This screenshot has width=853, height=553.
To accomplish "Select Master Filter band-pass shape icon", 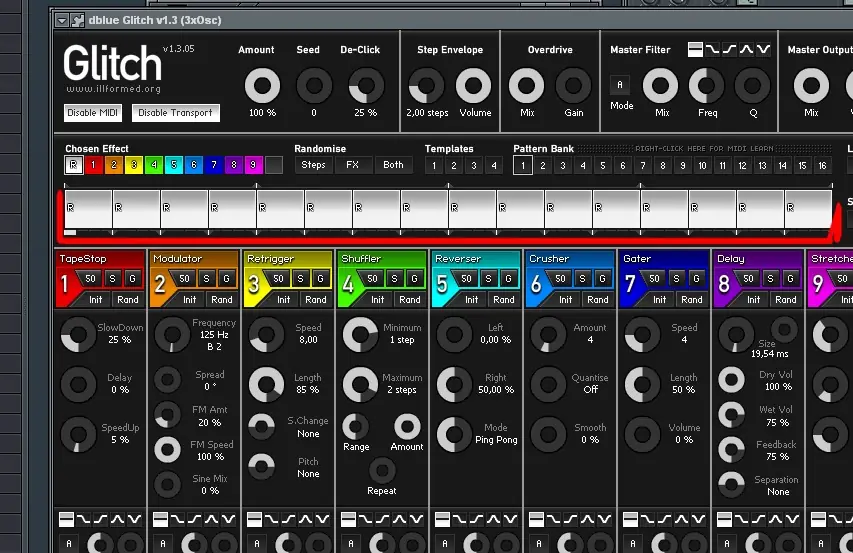I will tap(746, 49).
